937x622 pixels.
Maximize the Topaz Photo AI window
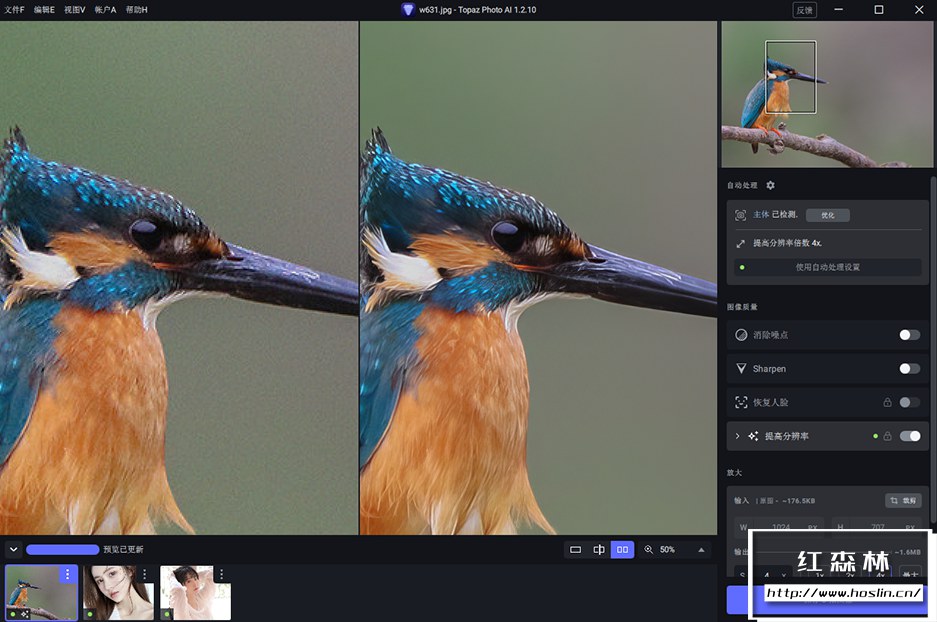878,10
